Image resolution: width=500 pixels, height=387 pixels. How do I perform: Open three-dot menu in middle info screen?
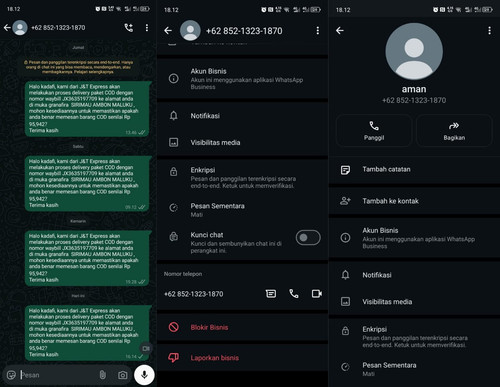318,31
